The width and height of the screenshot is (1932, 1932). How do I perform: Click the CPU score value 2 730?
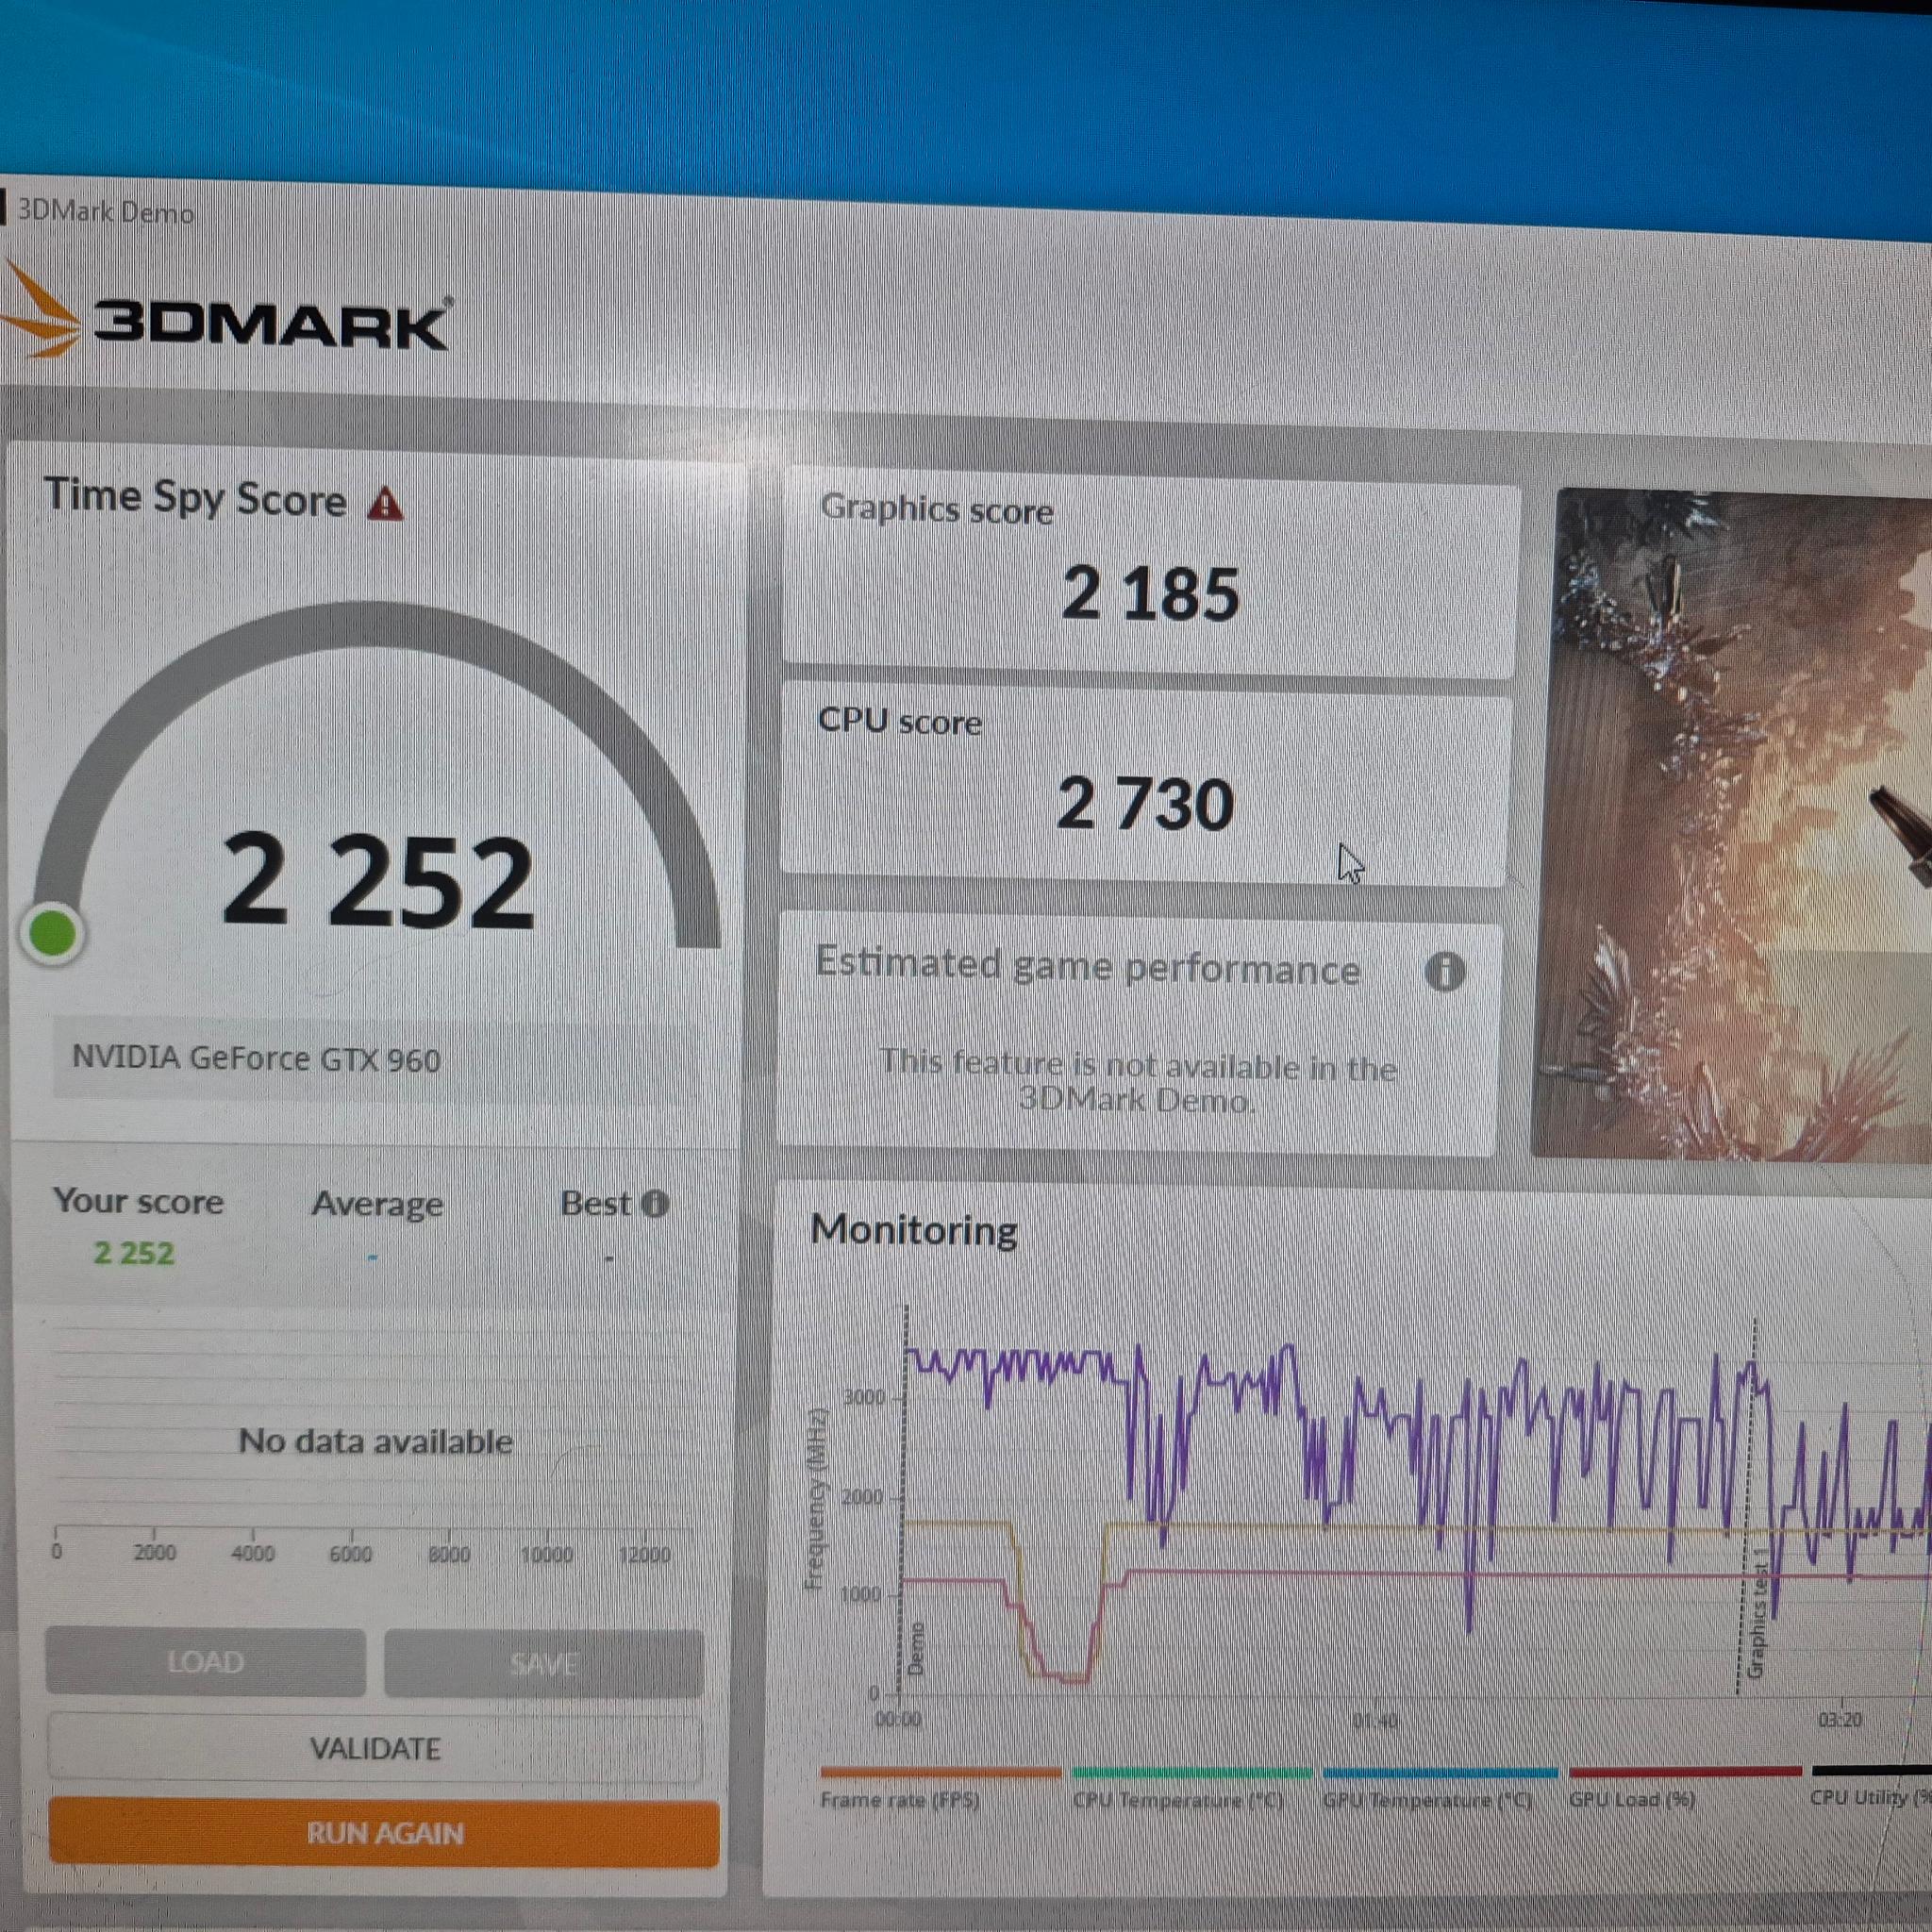pos(1146,804)
